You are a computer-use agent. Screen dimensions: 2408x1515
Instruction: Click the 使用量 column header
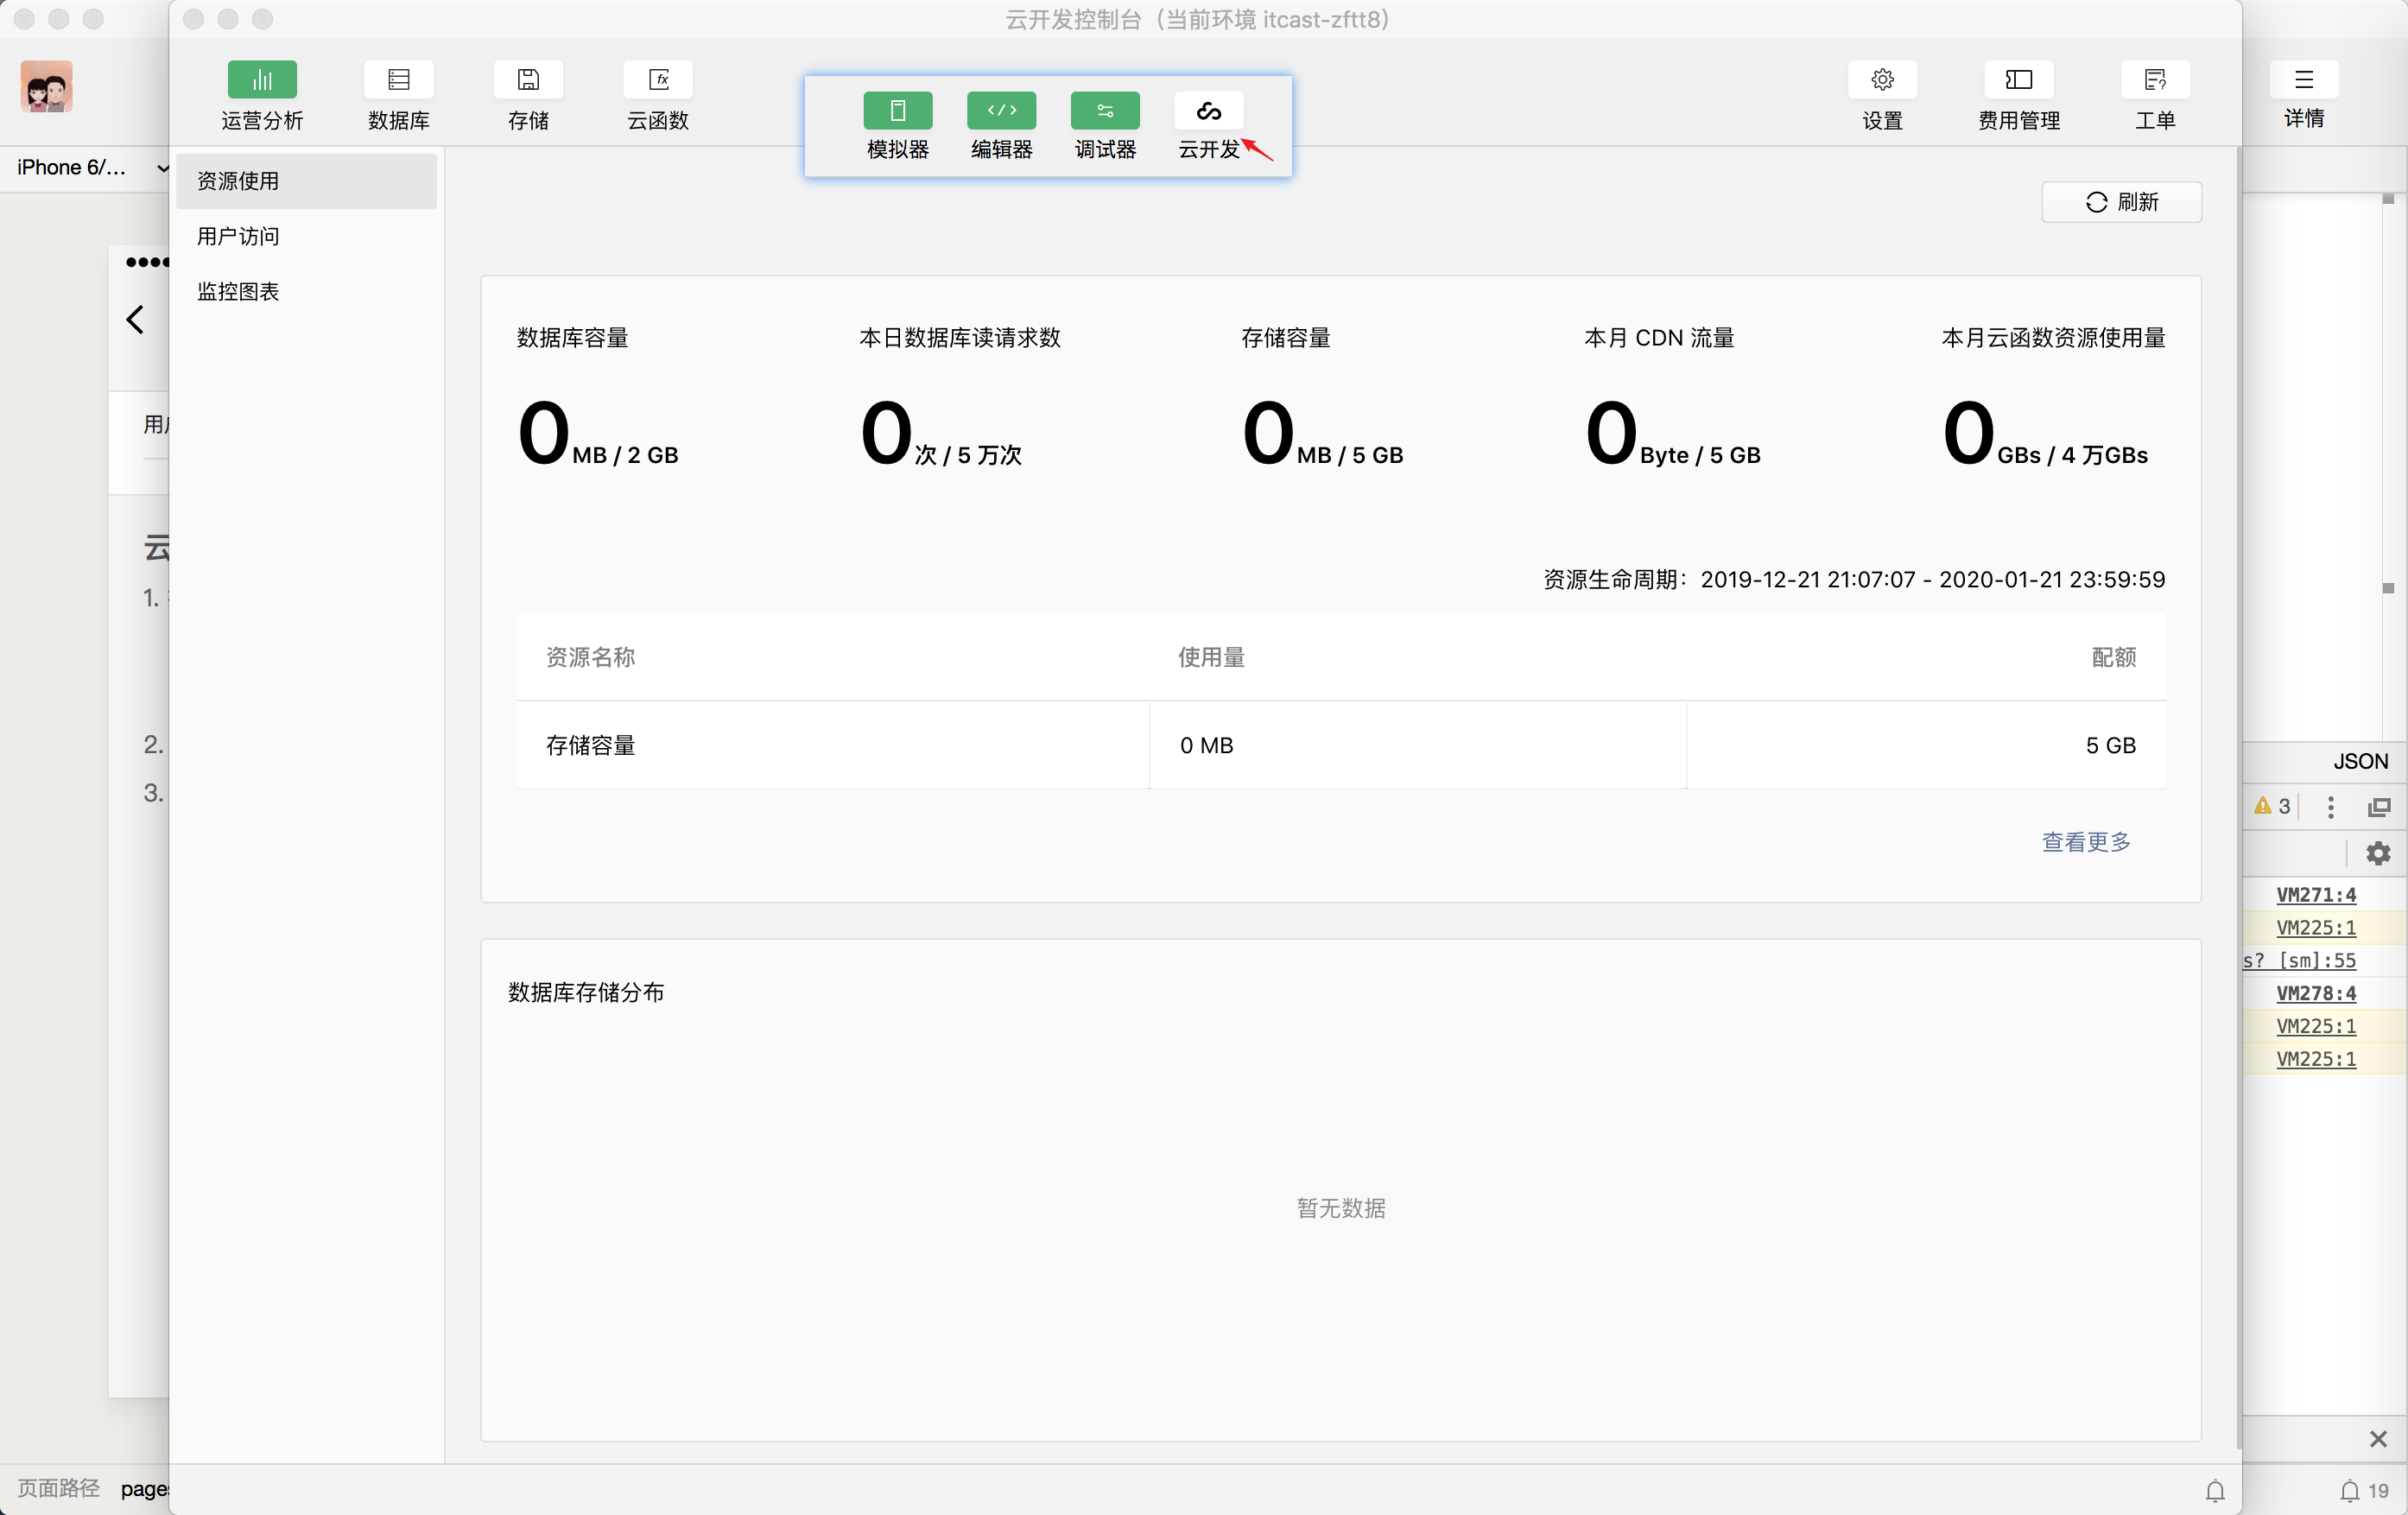(1211, 657)
